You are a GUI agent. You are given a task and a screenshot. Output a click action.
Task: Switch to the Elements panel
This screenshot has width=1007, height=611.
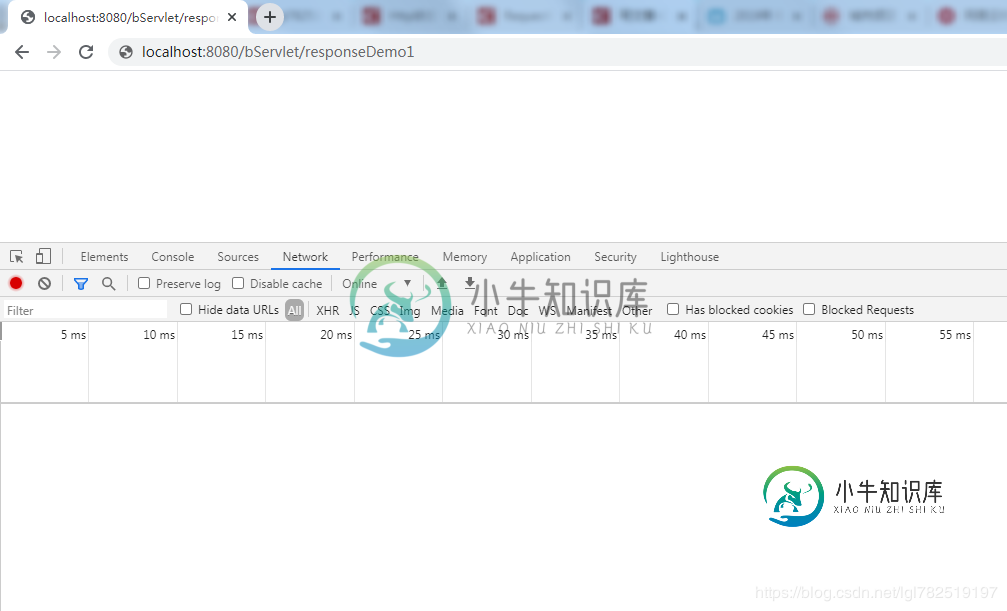pyautogui.click(x=104, y=257)
